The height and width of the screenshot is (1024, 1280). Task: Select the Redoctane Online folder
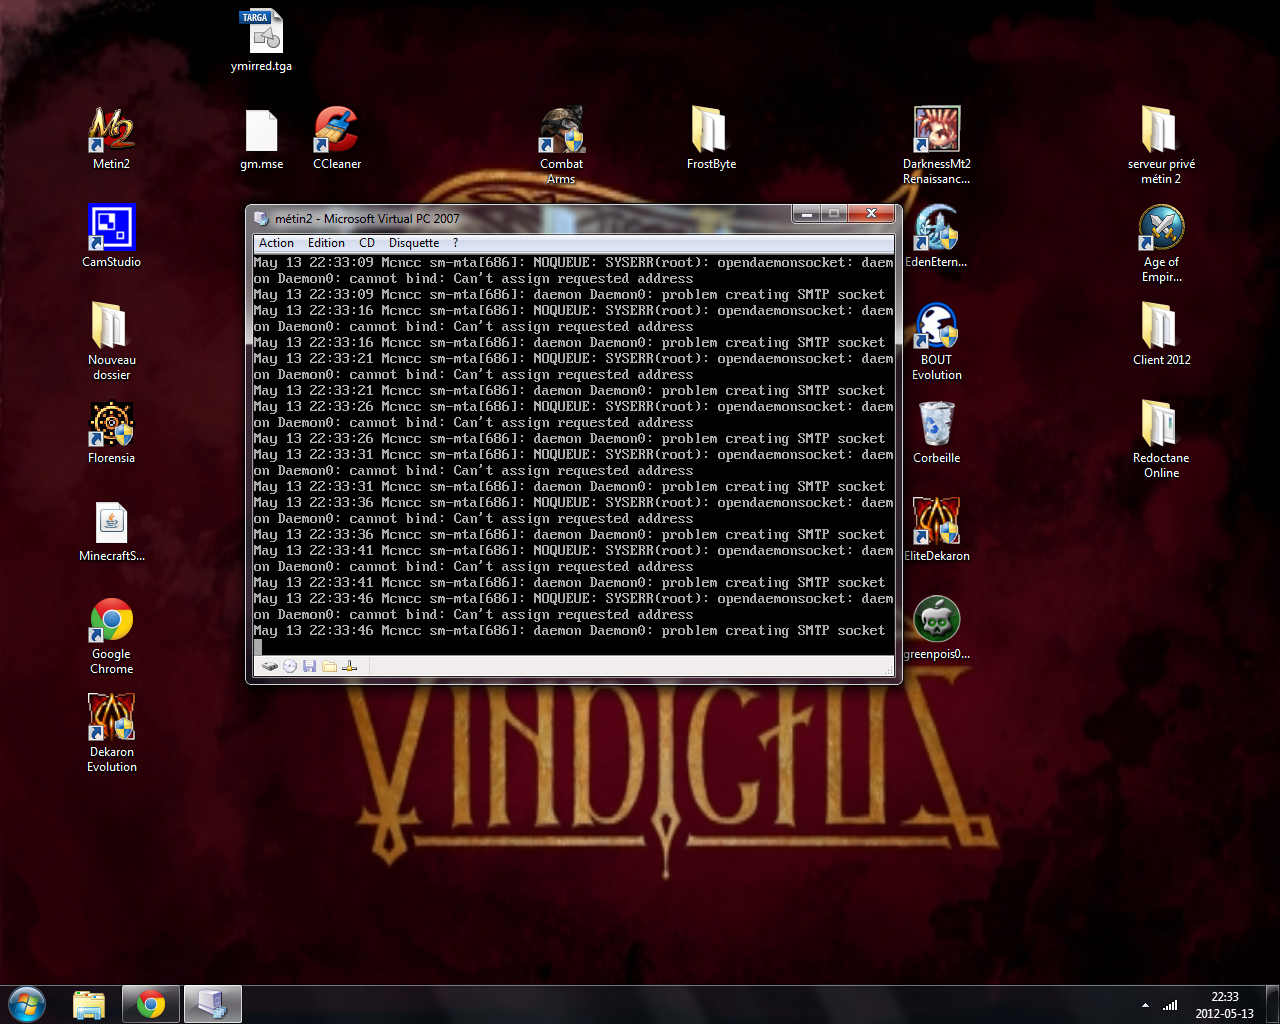1161,439
